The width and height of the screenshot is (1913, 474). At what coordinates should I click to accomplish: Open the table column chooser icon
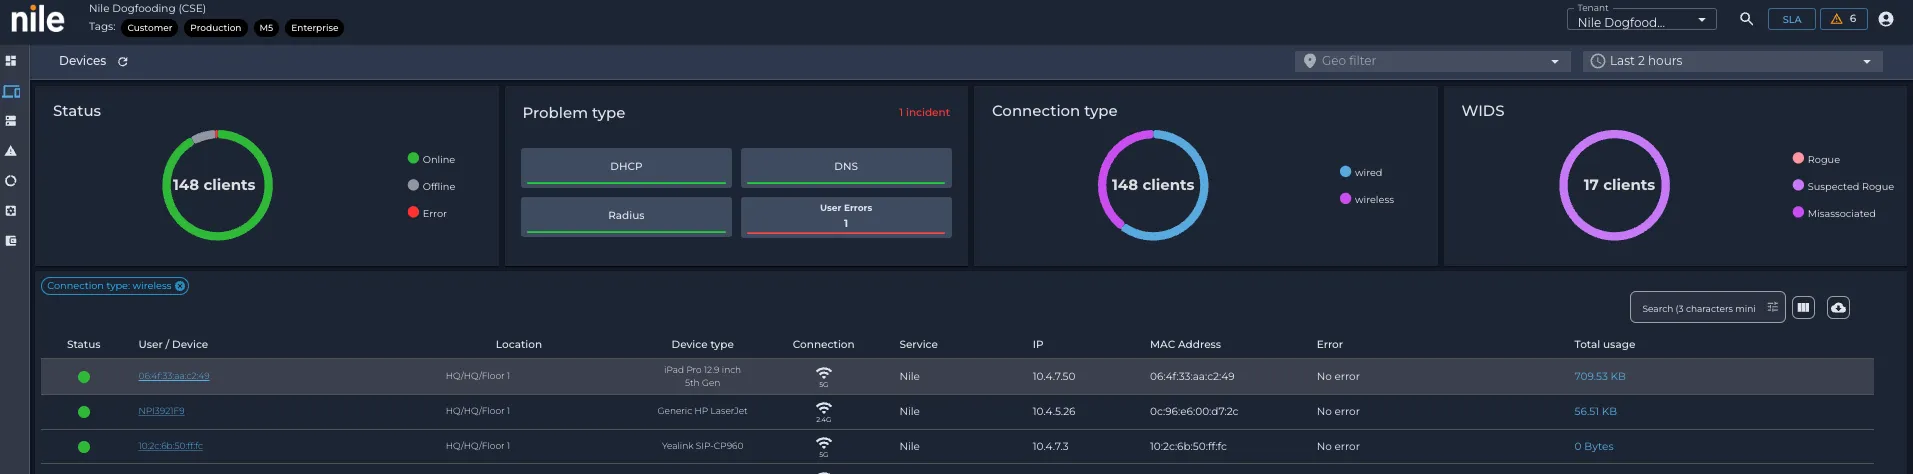pyautogui.click(x=1803, y=308)
